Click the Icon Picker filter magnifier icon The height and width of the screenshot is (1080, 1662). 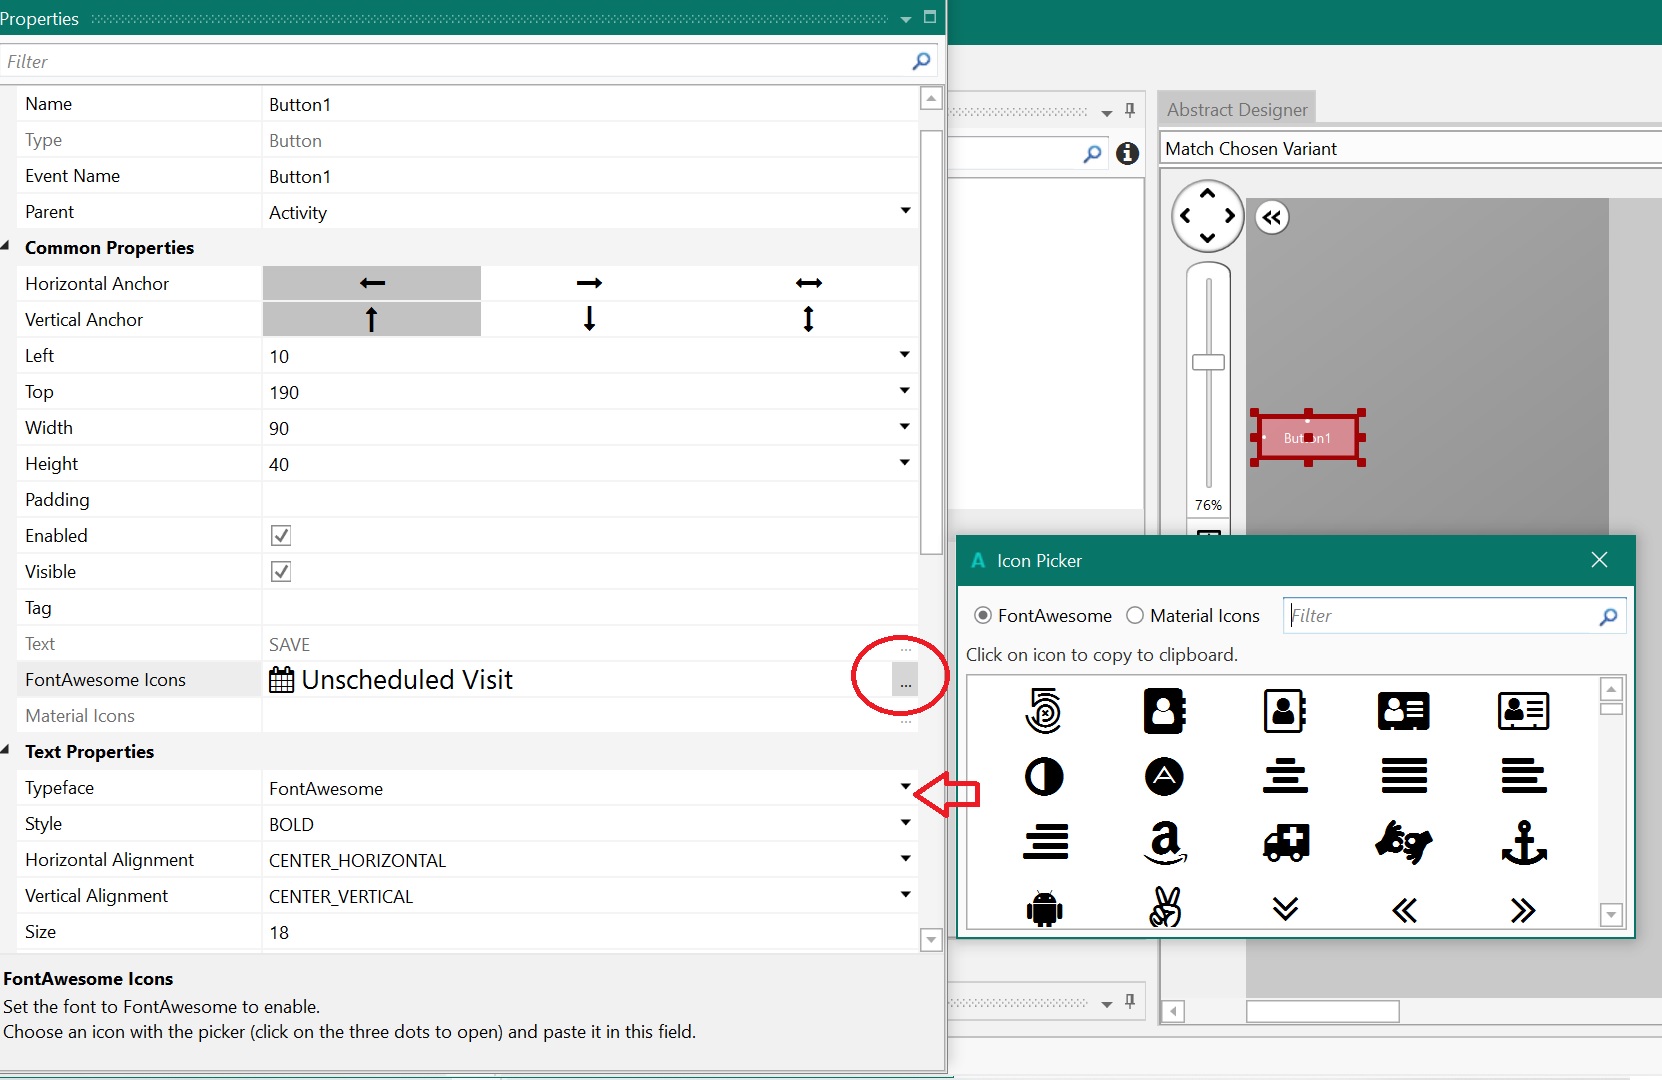pos(1608,616)
